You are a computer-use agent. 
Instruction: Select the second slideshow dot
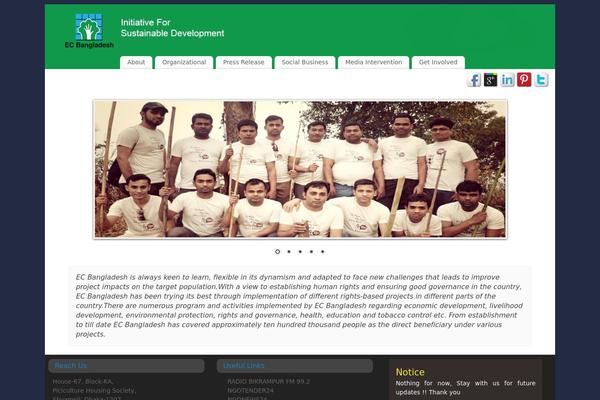coord(289,251)
